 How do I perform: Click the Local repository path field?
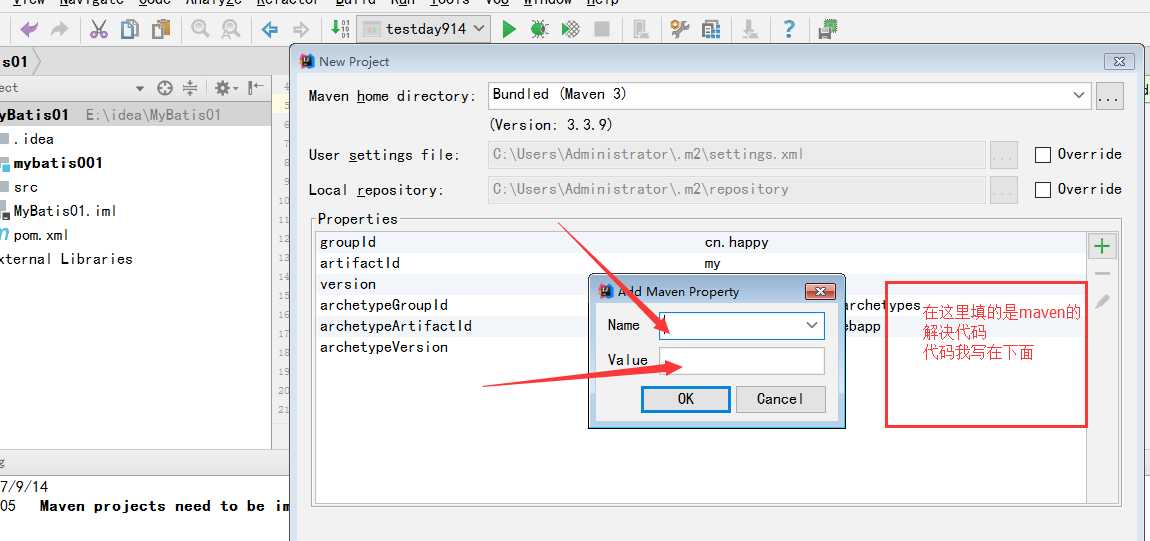point(736,189)
